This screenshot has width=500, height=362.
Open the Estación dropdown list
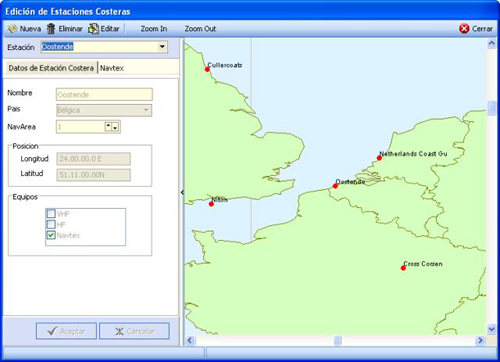162,47
